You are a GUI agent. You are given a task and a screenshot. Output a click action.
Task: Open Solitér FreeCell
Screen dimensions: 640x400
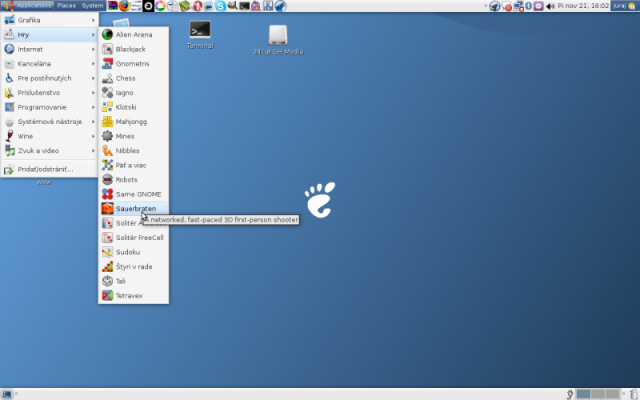pyautogui.click(x=133, y=238)
